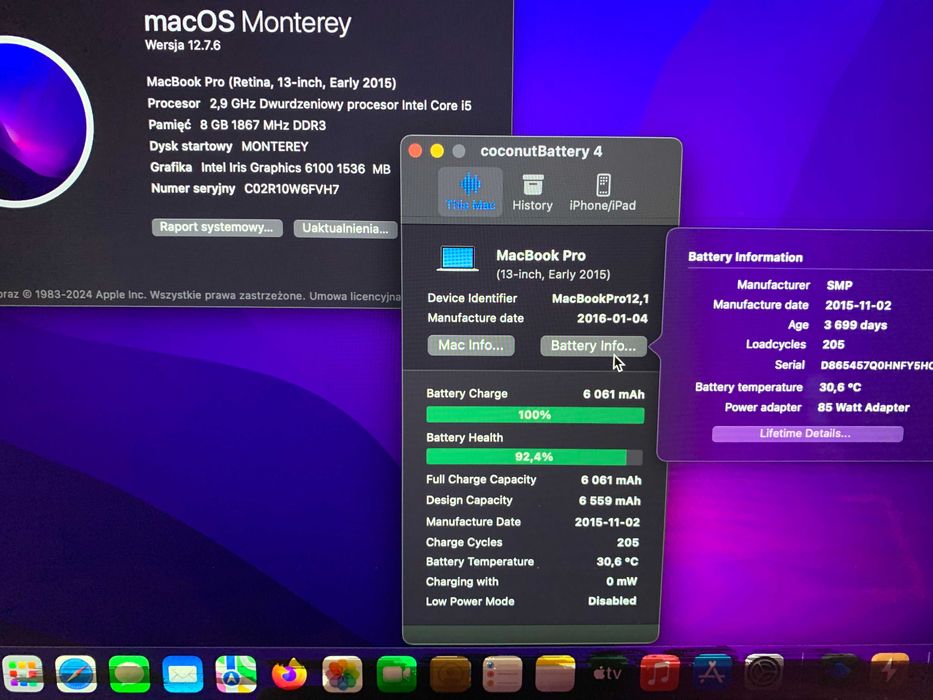Click the coconutBattery 4 window title
The image size is (933, 700).
541,151
